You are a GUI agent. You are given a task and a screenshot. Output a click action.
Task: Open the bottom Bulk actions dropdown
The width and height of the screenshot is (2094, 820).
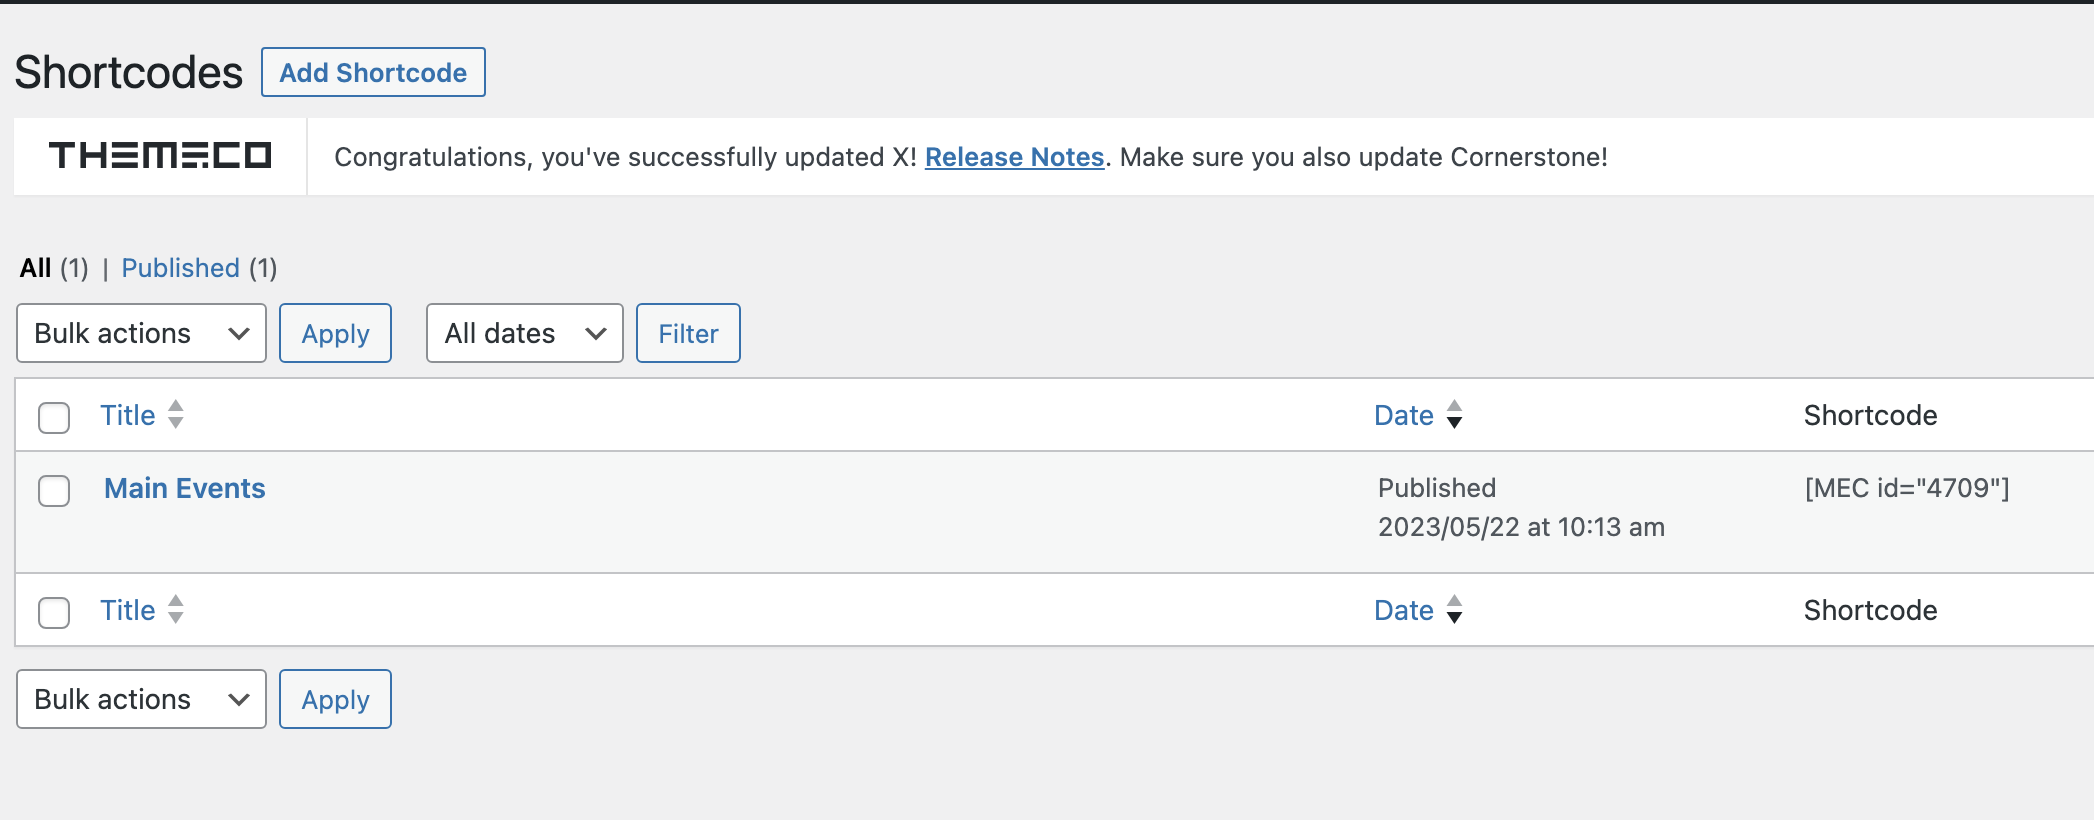click(x=141, y=699)
